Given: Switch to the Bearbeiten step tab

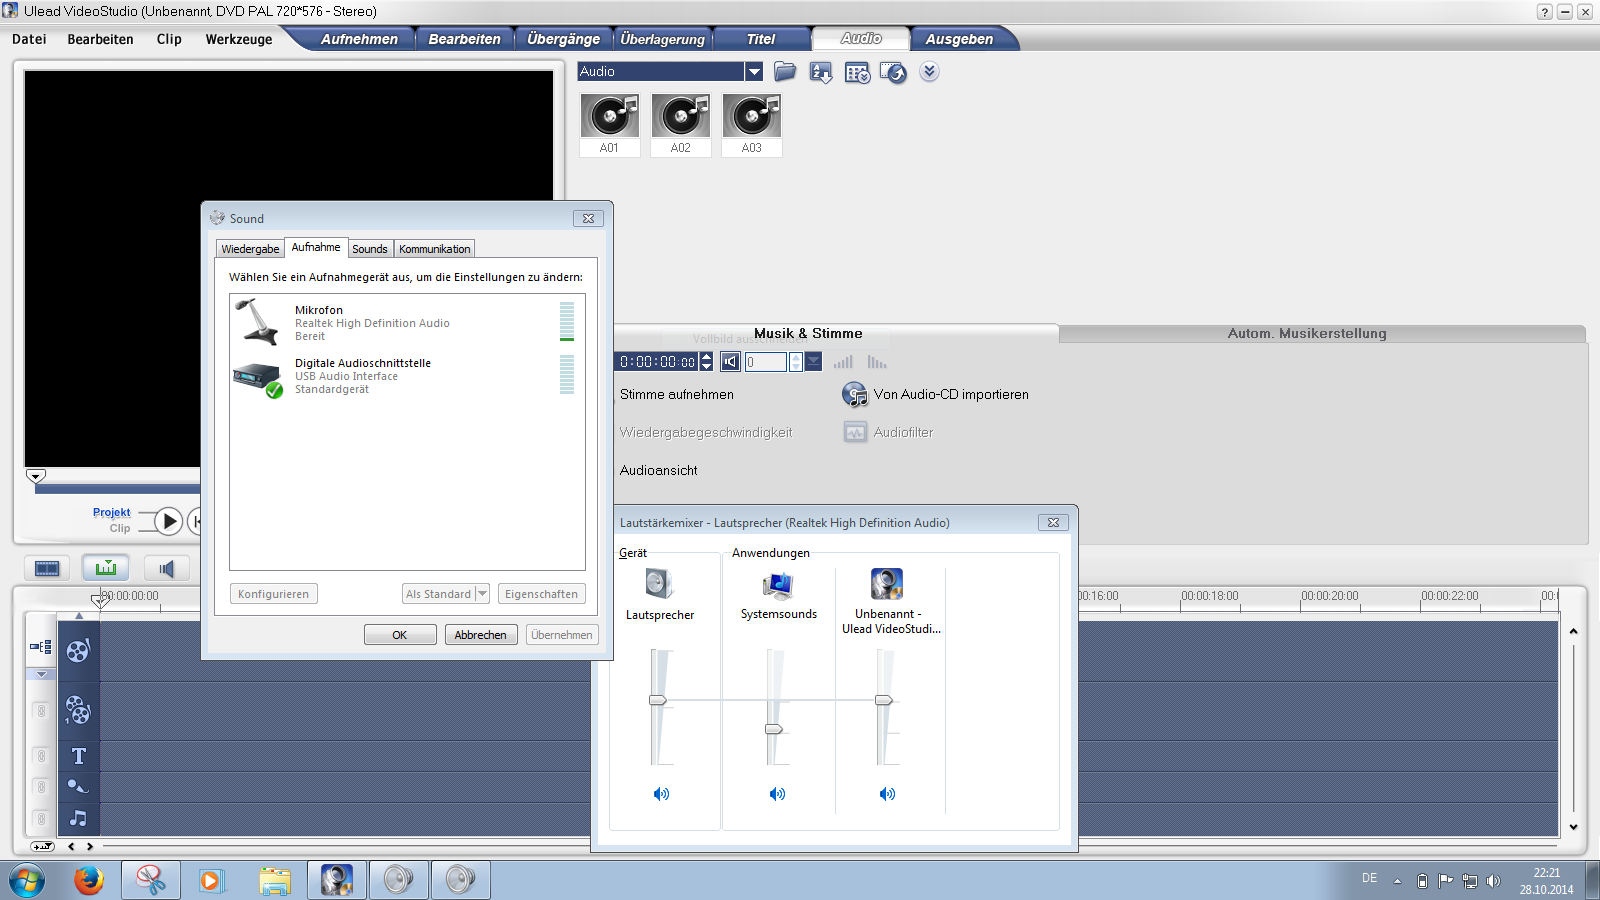Looking at the screenshot, I should coord(464,39).
